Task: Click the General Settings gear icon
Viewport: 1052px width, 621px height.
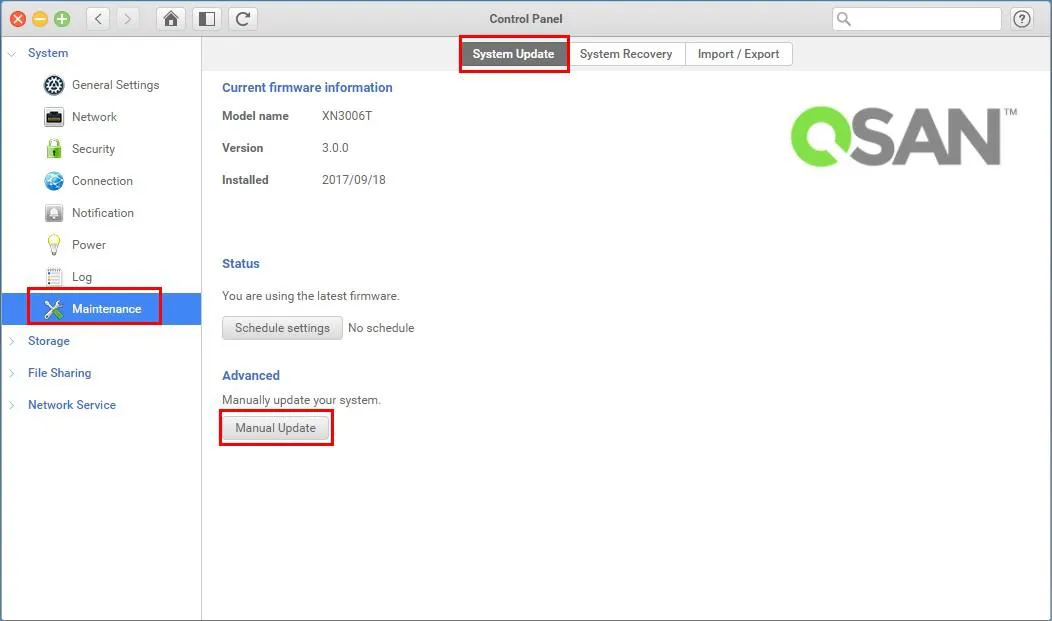Action: click(54, 85)
